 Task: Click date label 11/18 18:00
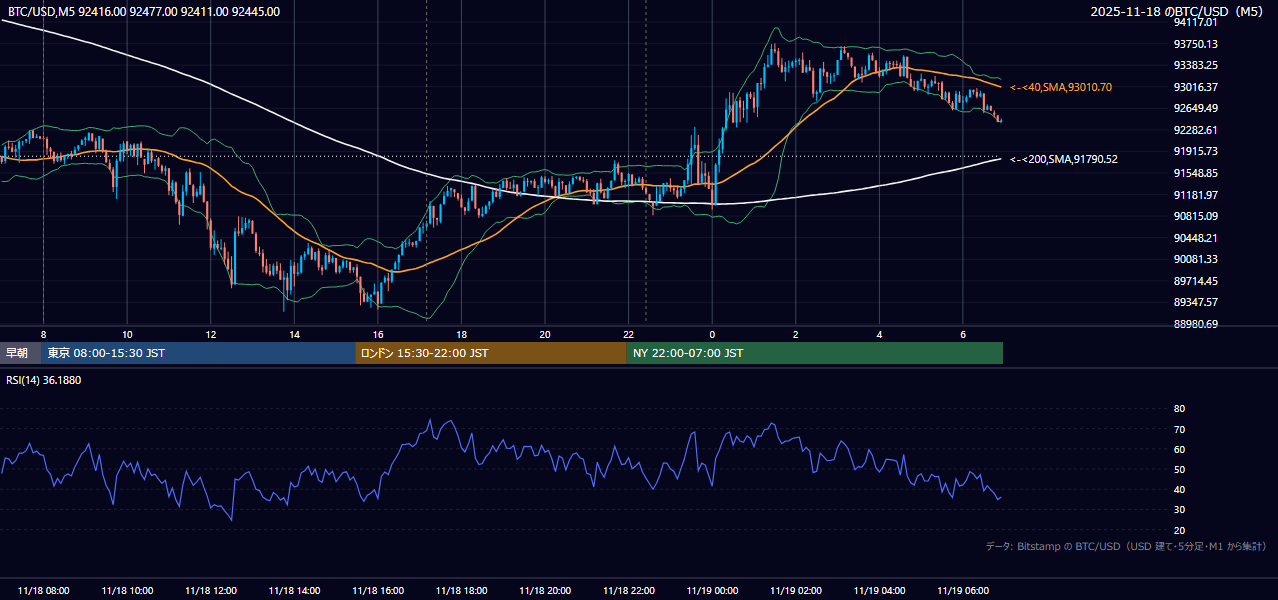461,591
